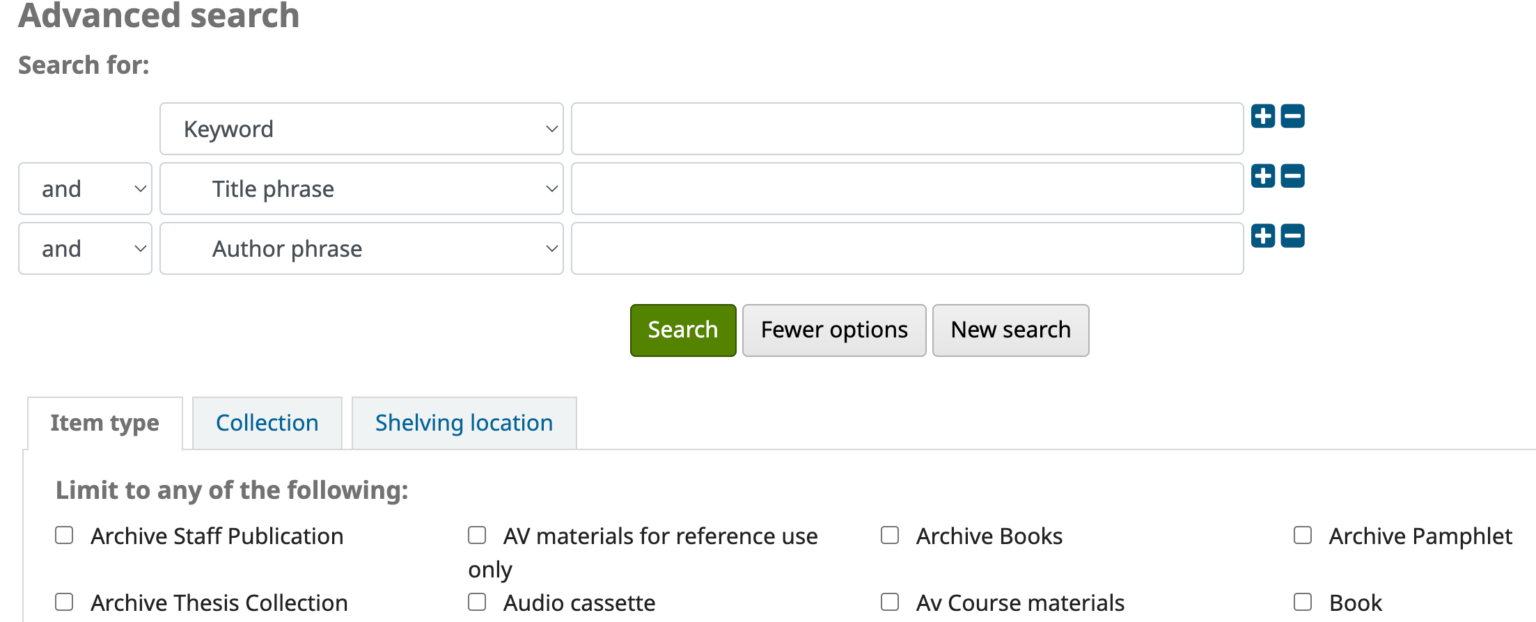The height and width of the screenshot is (622, 1536).
Task: Add a search row after Title phrase
Action: [x=1262, y=176]
